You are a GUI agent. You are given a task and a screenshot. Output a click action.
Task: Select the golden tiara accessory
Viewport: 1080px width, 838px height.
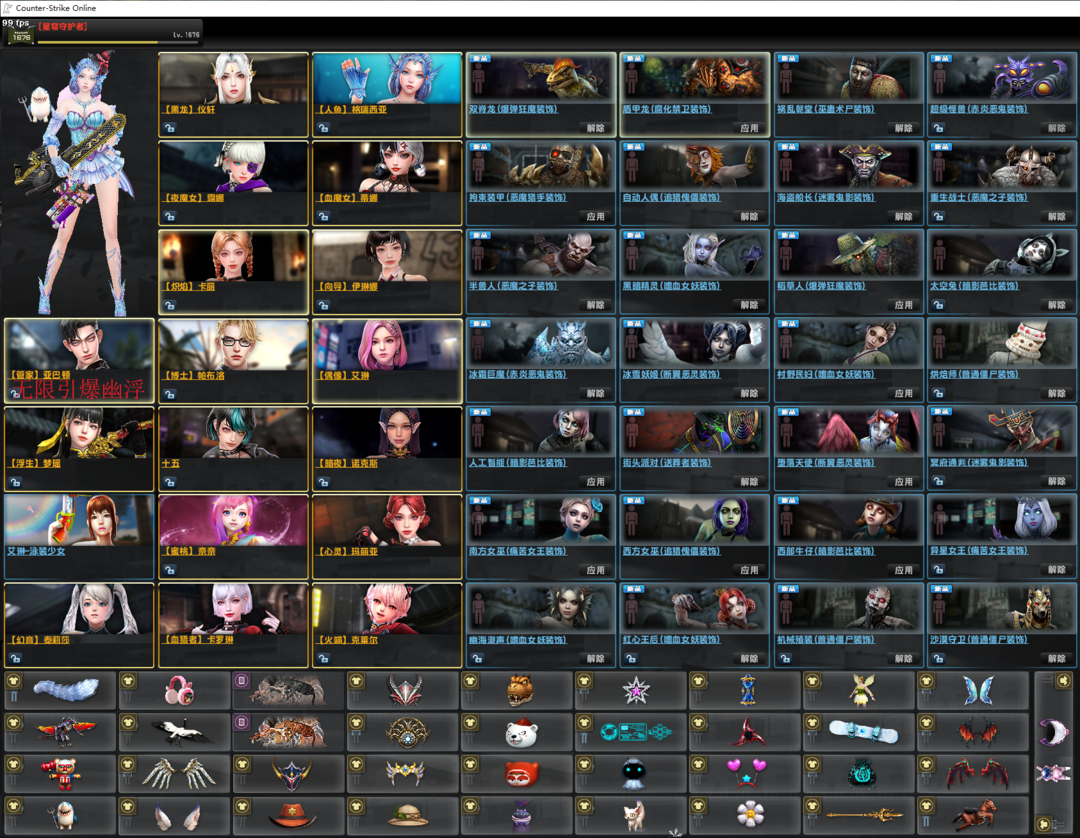pyautogui.click(x=405, y=773)
